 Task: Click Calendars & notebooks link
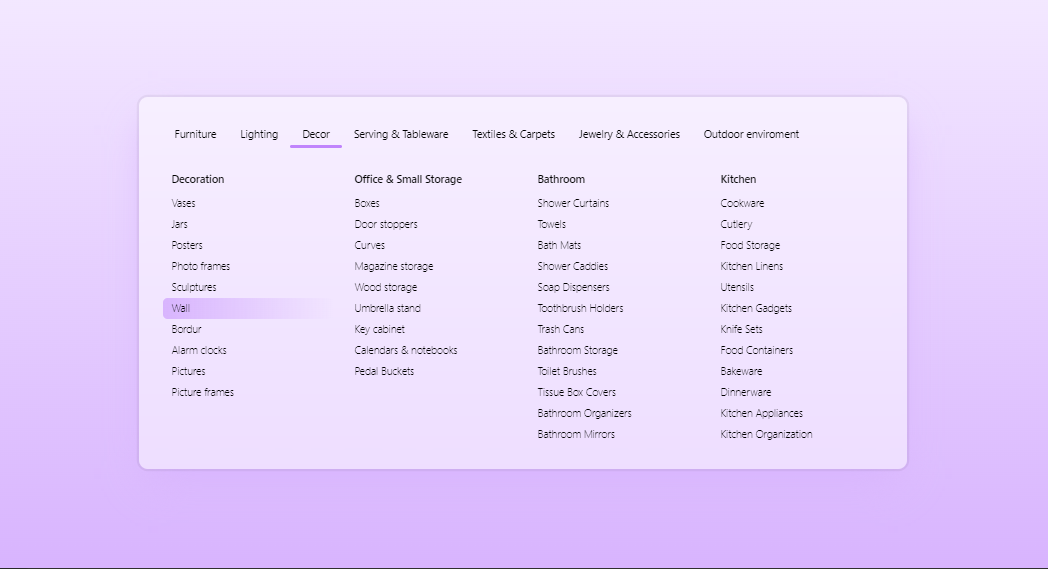pyautogui.click(x=406, y=350)
